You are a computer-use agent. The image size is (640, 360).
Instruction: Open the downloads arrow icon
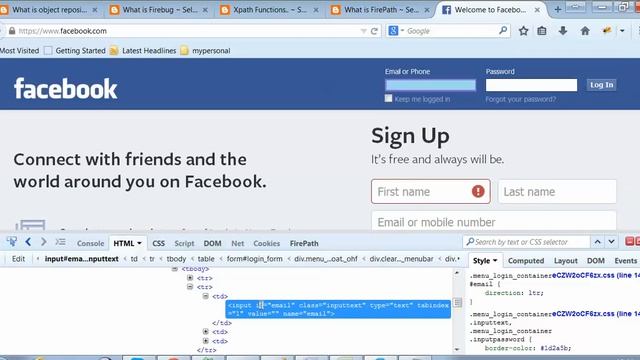(563, 31)
